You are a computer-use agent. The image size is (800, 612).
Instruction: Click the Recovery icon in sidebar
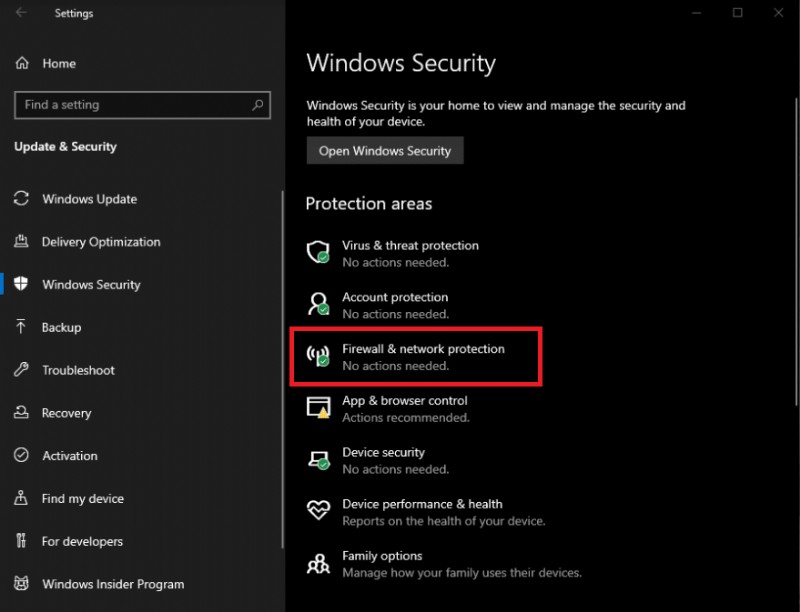(21, 412)
